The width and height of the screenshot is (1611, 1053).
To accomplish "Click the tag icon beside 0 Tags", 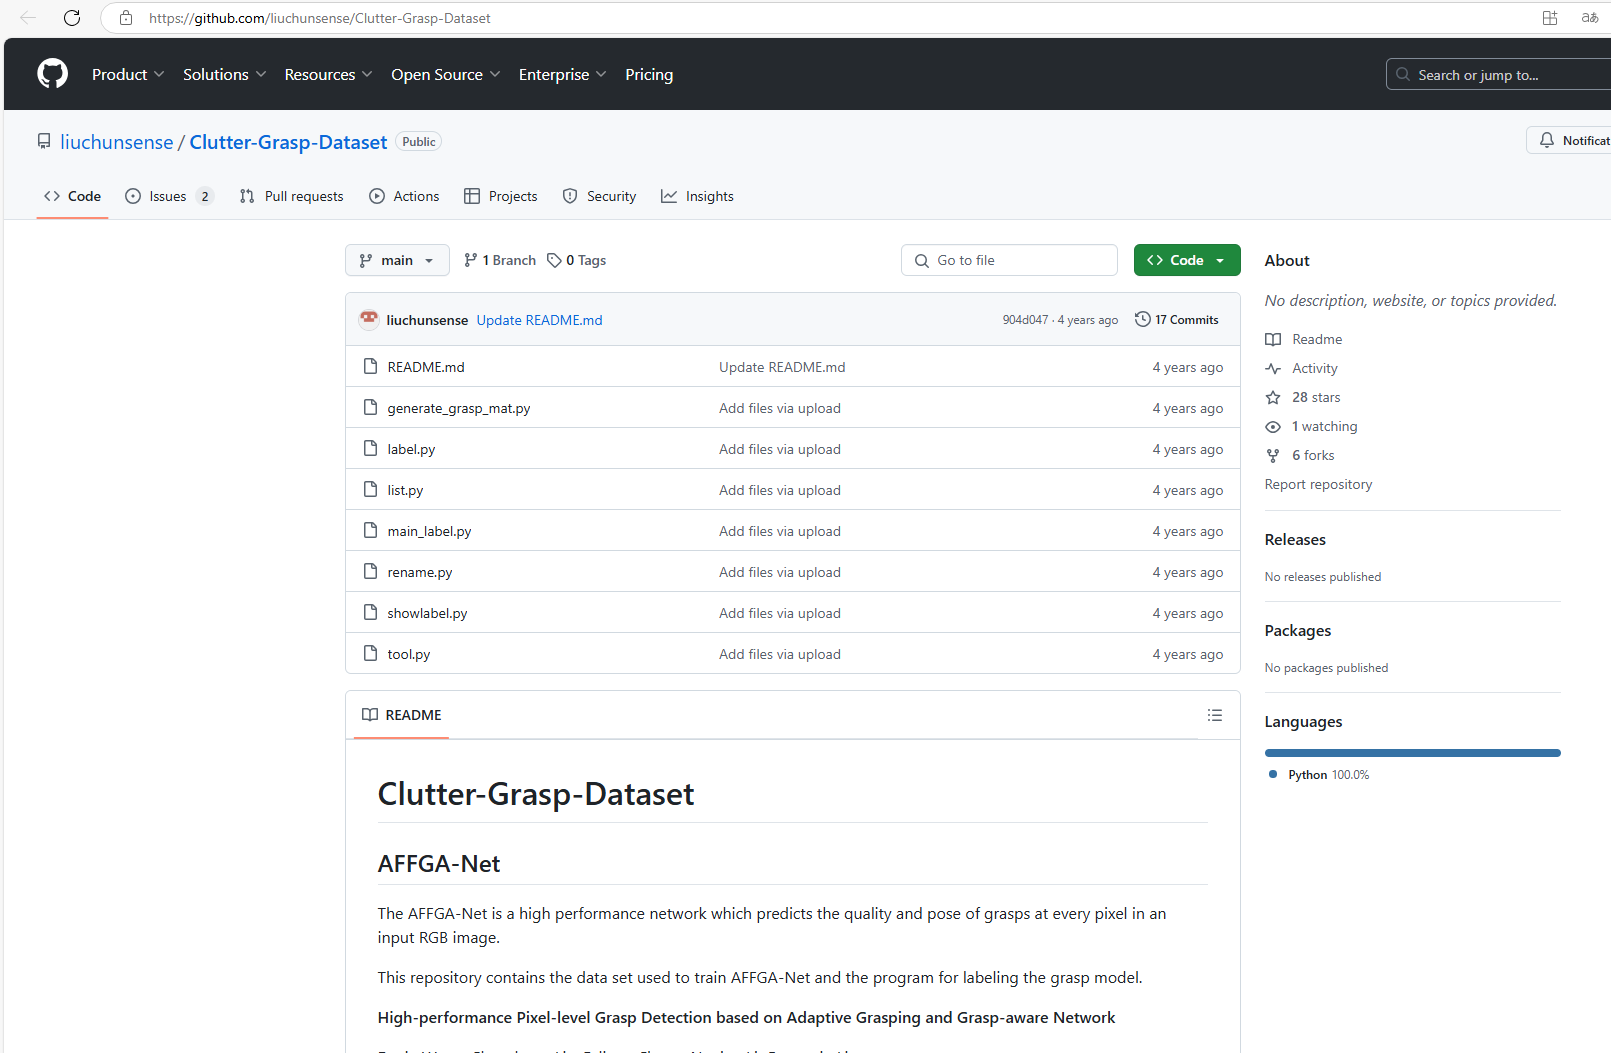I will coord(554,260).
